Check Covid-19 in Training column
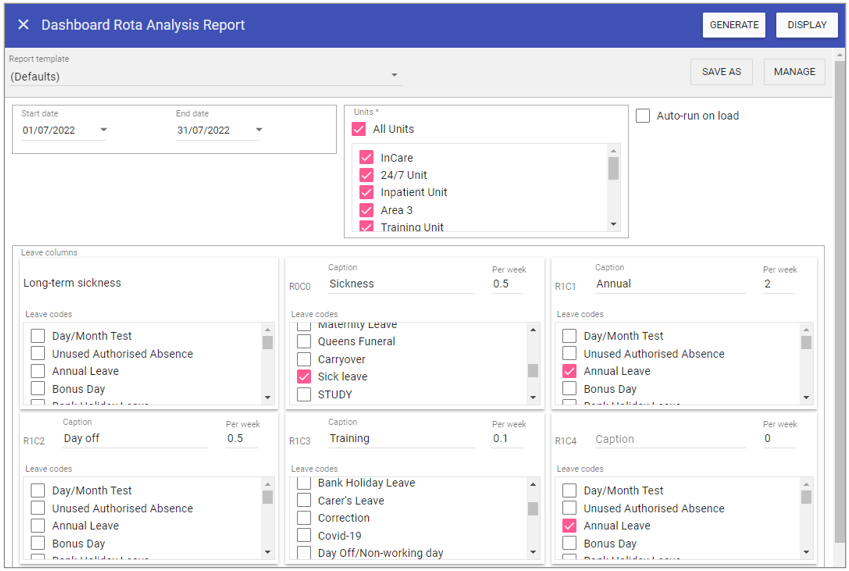 (x=304, y=535)
